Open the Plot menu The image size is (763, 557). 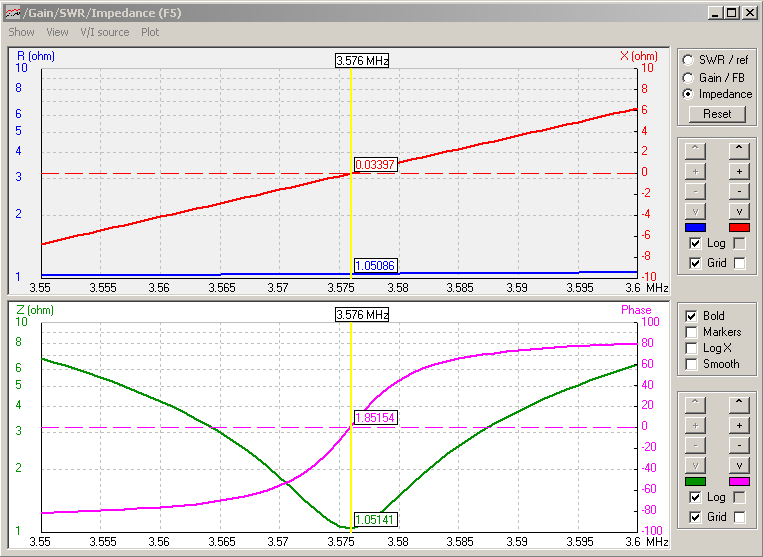tap(150, 32)
